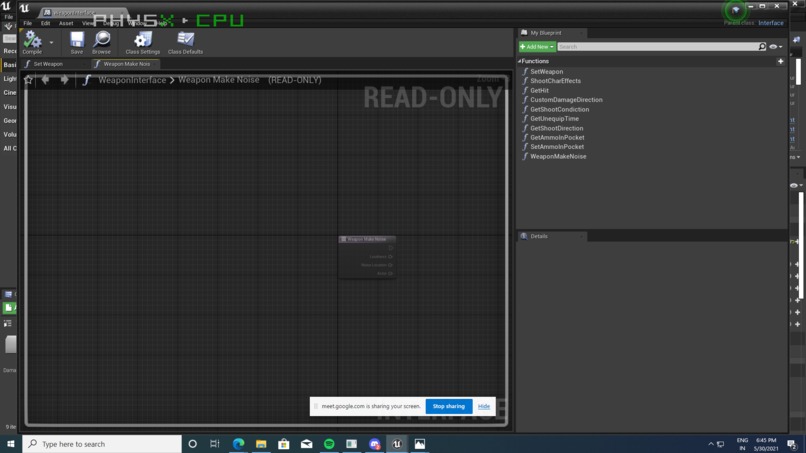Open Cortana circle icon on taskbar

click(x=193, y=444)
